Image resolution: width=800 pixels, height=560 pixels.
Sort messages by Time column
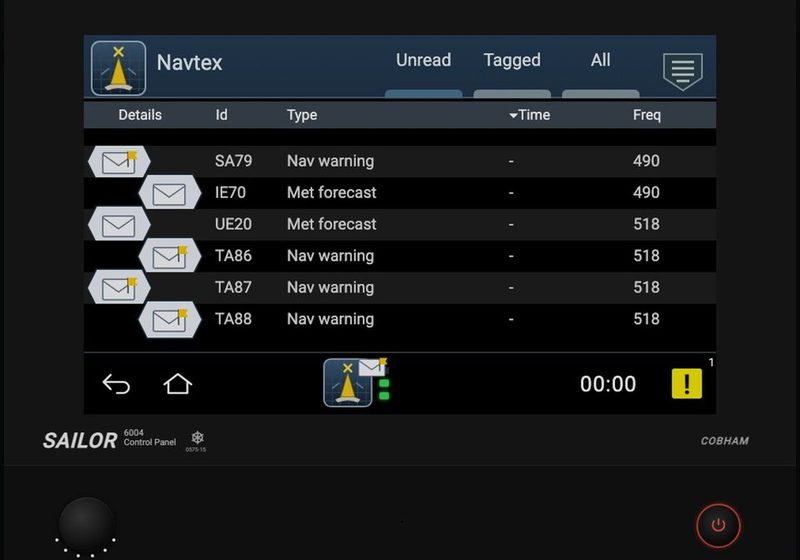coord(530,115)
